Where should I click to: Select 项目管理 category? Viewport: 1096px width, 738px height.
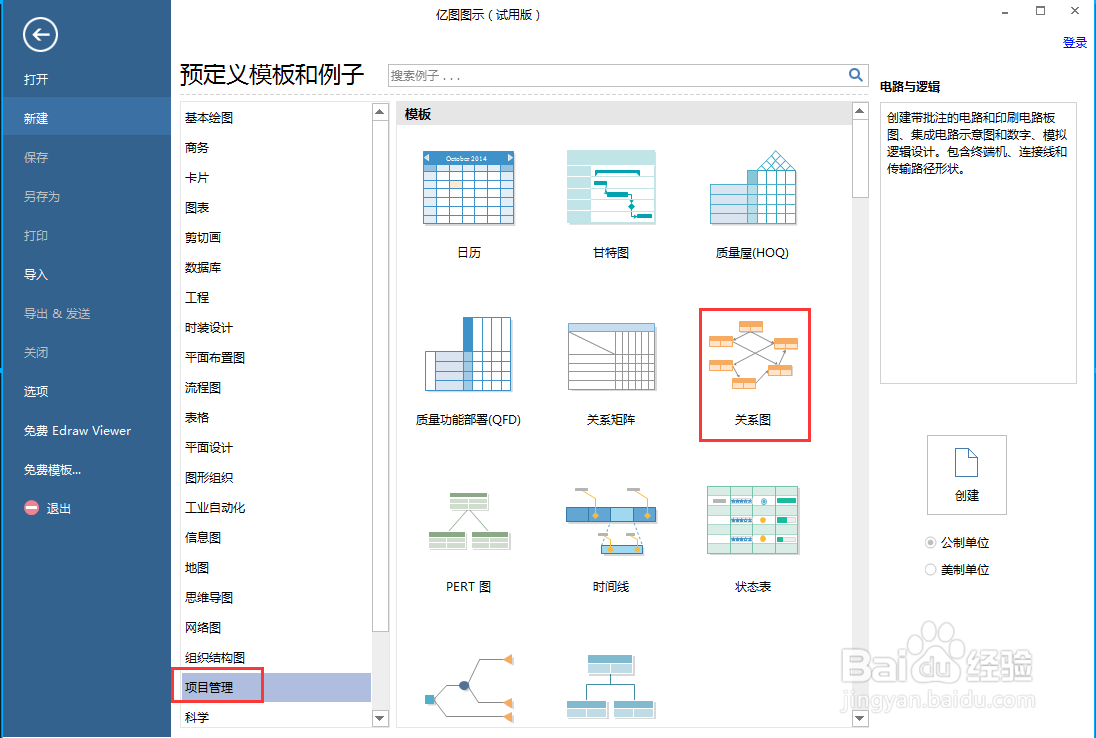(276, 688)
